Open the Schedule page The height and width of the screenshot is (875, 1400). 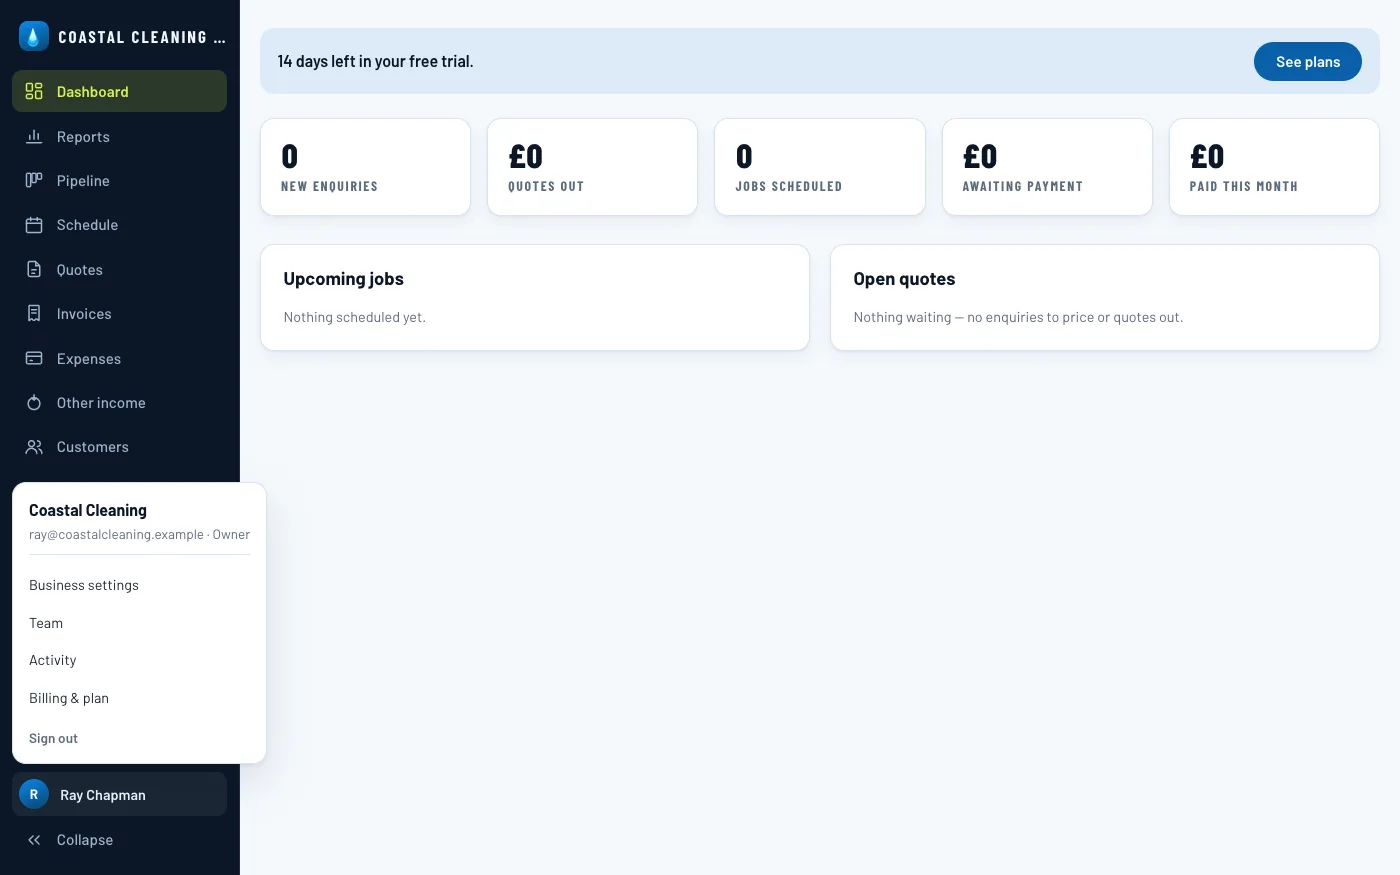click(x=119, y=225)
